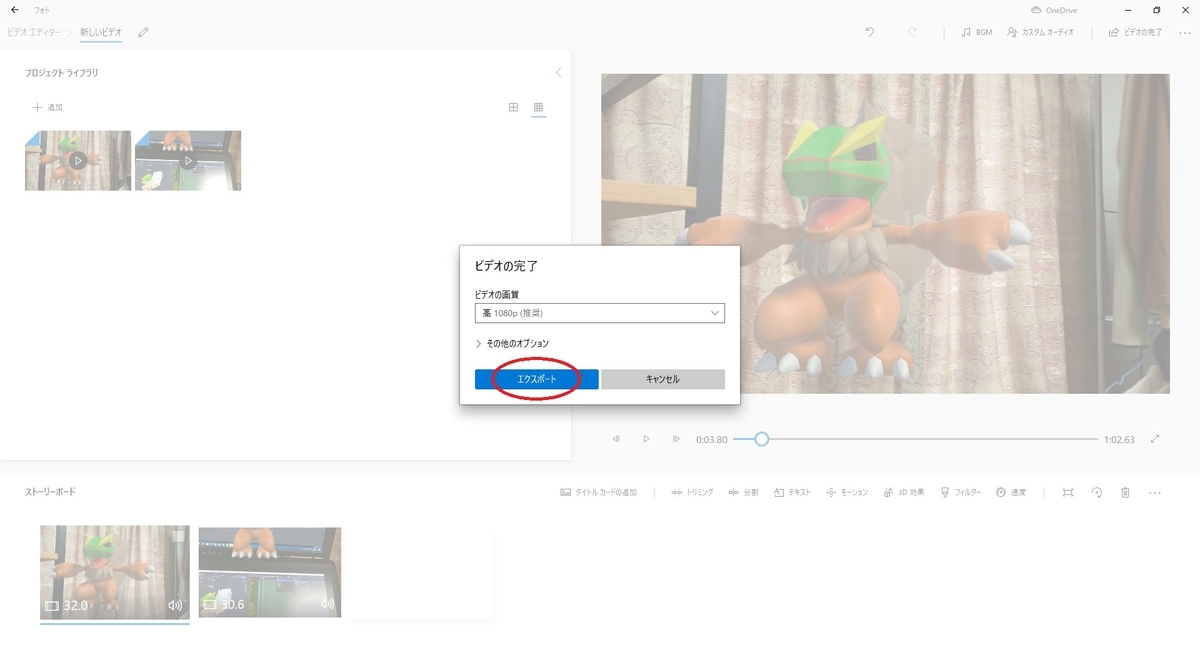Toggle full screen preview icon
Viewport: 1200px width, 650px height.
point(1156,439)
